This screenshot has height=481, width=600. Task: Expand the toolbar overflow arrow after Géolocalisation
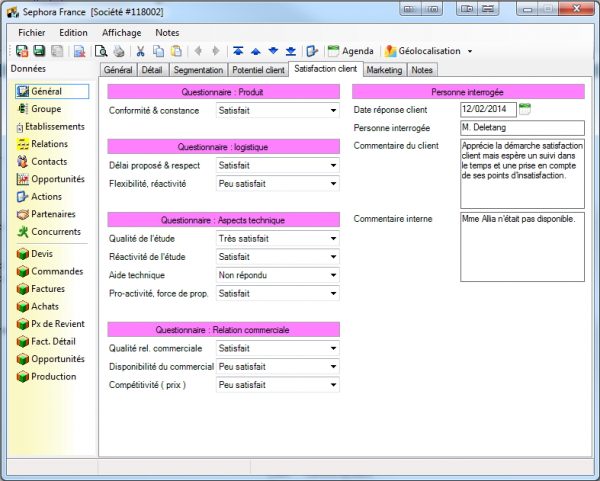pos(470,51)
